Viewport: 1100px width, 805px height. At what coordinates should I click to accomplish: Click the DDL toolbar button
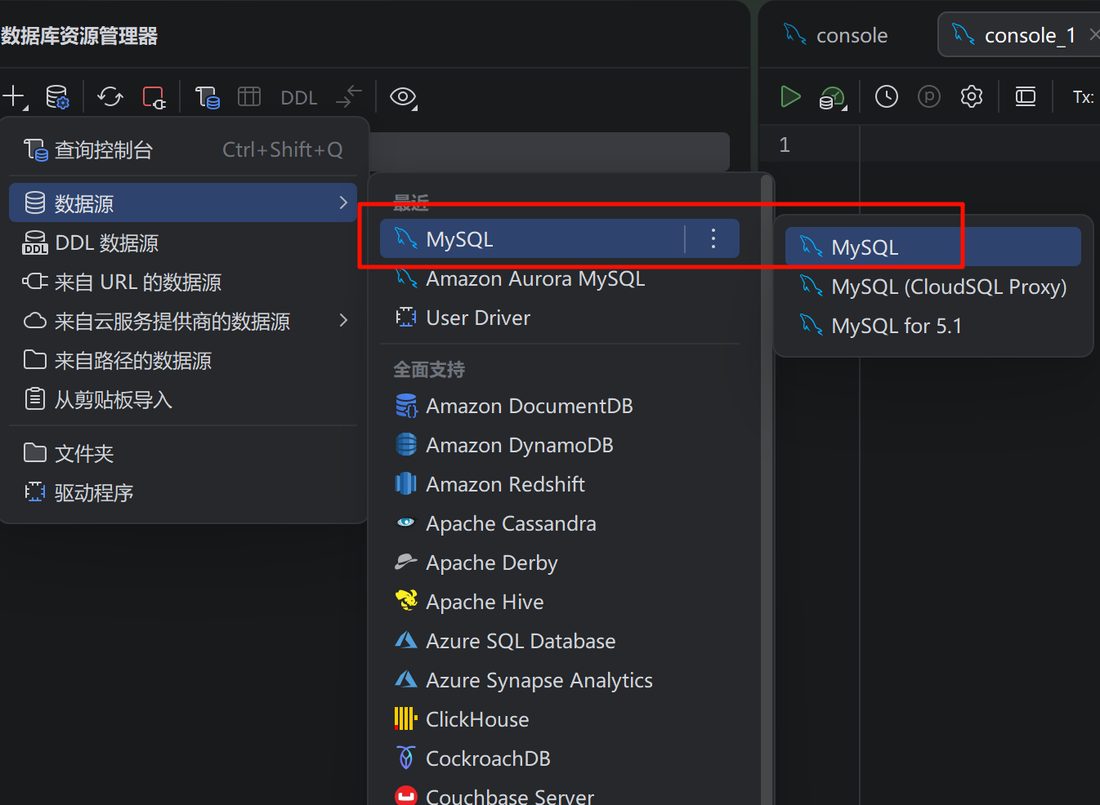299,98
